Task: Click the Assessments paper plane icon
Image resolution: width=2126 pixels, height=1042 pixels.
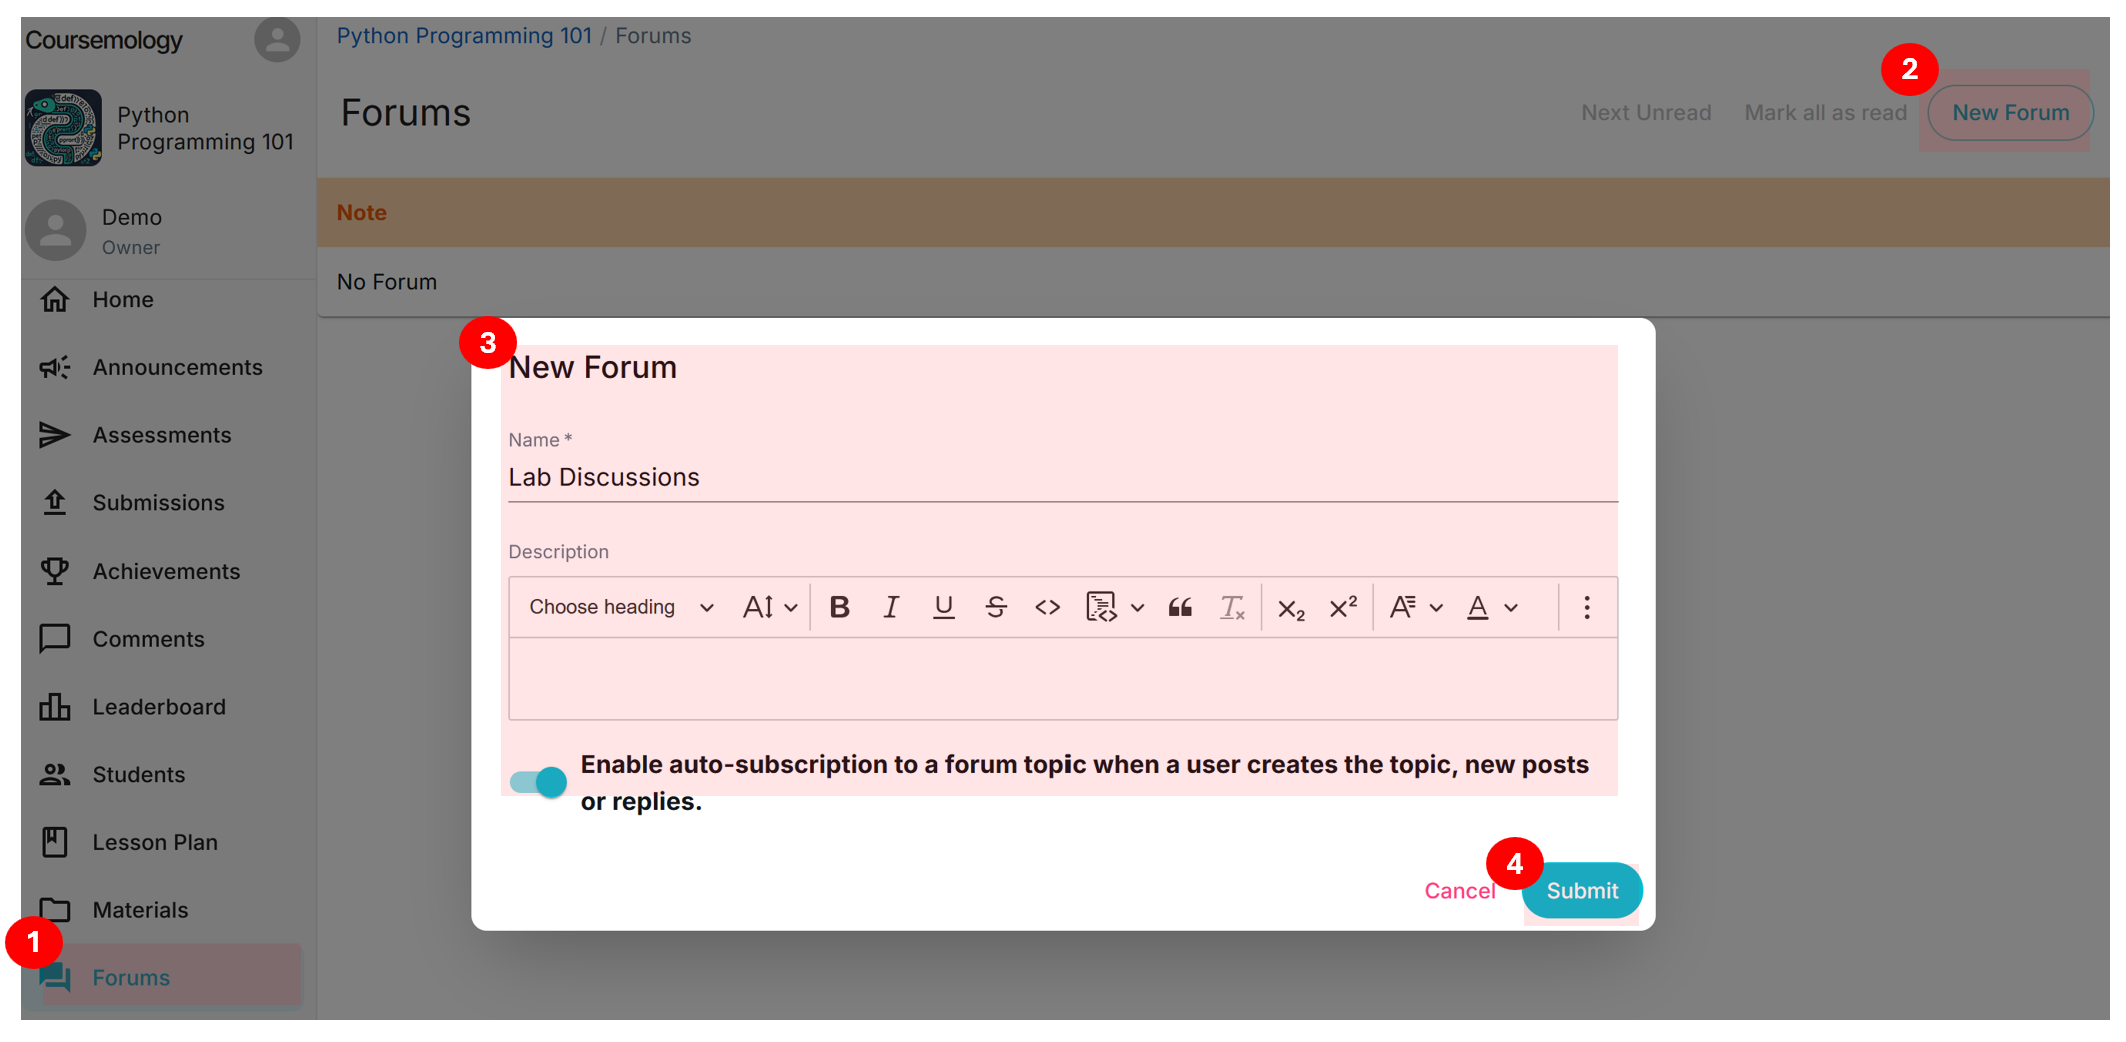Action: point(55,435)
